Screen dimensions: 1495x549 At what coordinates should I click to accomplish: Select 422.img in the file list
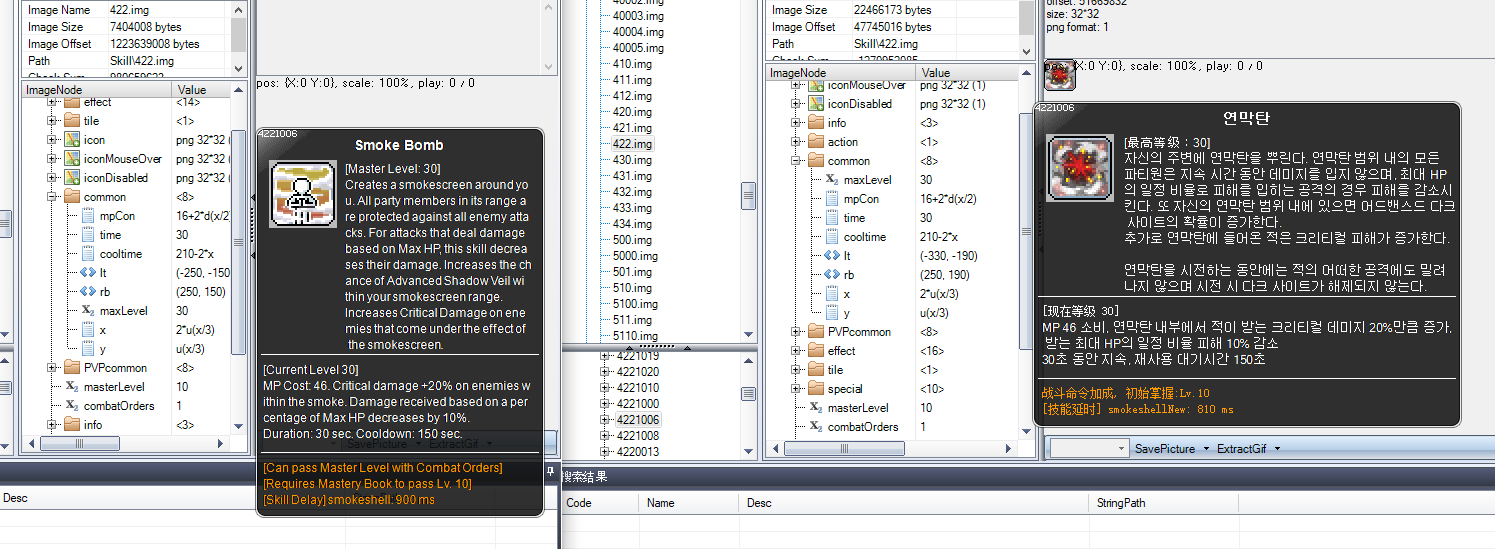(x=632, y=144)
